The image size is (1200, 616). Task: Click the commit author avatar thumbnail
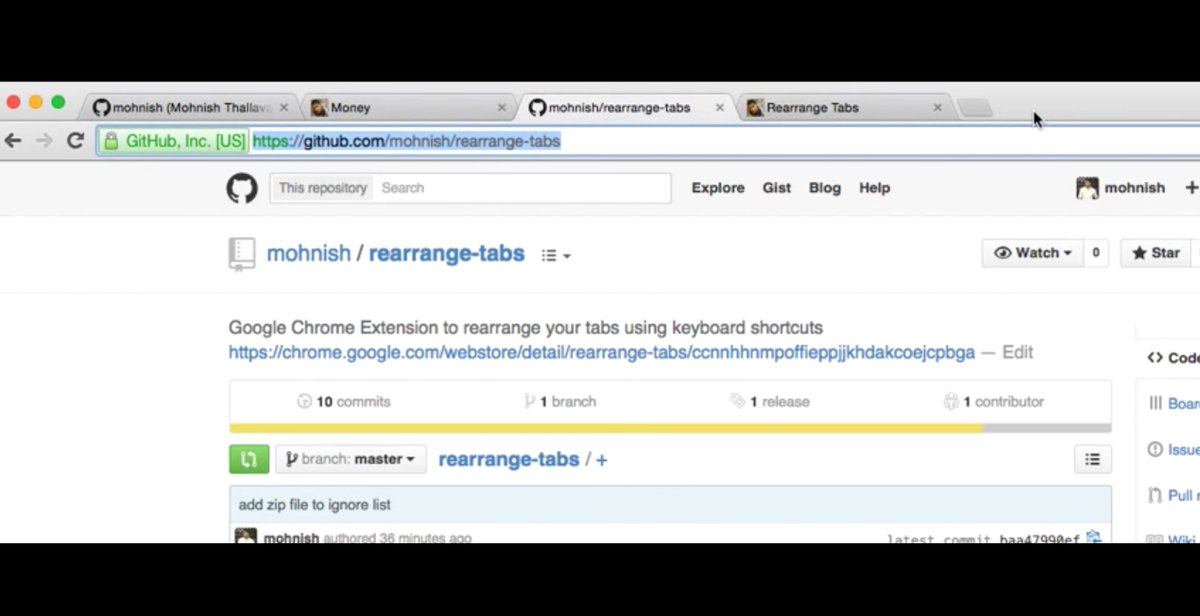(246, 537)
